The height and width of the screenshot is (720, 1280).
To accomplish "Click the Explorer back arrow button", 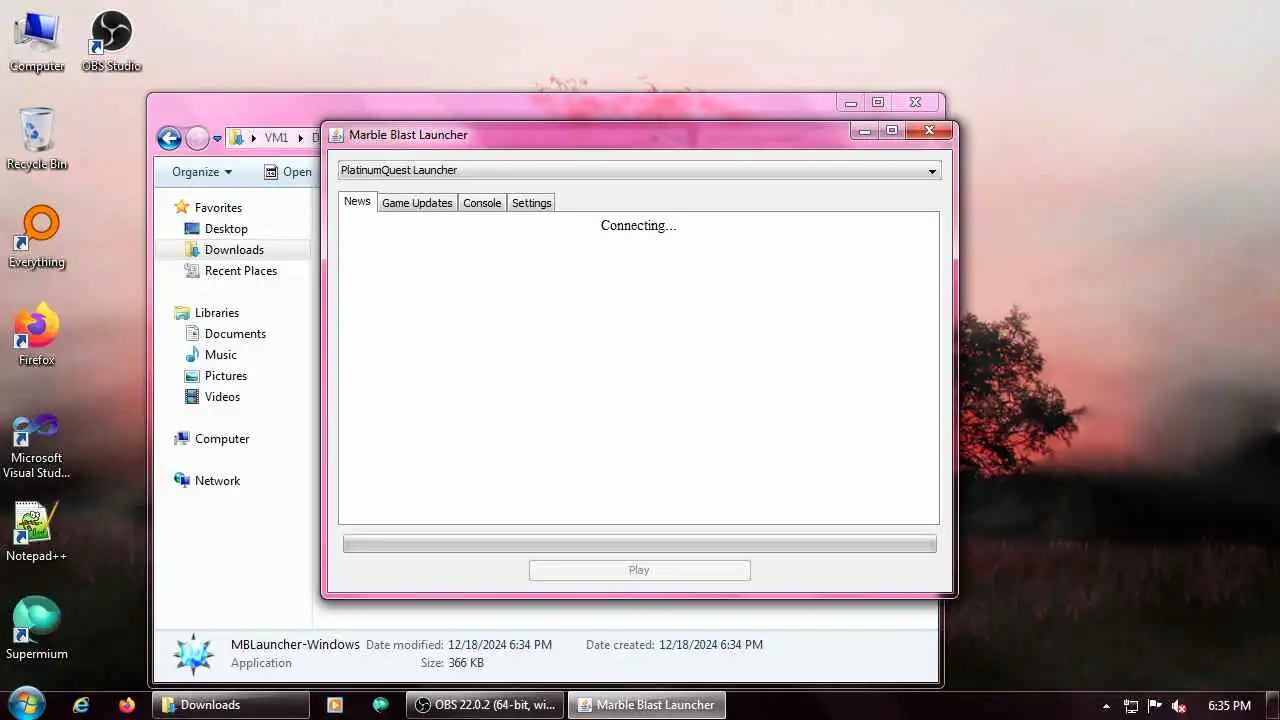I will [x=169, y=138].
